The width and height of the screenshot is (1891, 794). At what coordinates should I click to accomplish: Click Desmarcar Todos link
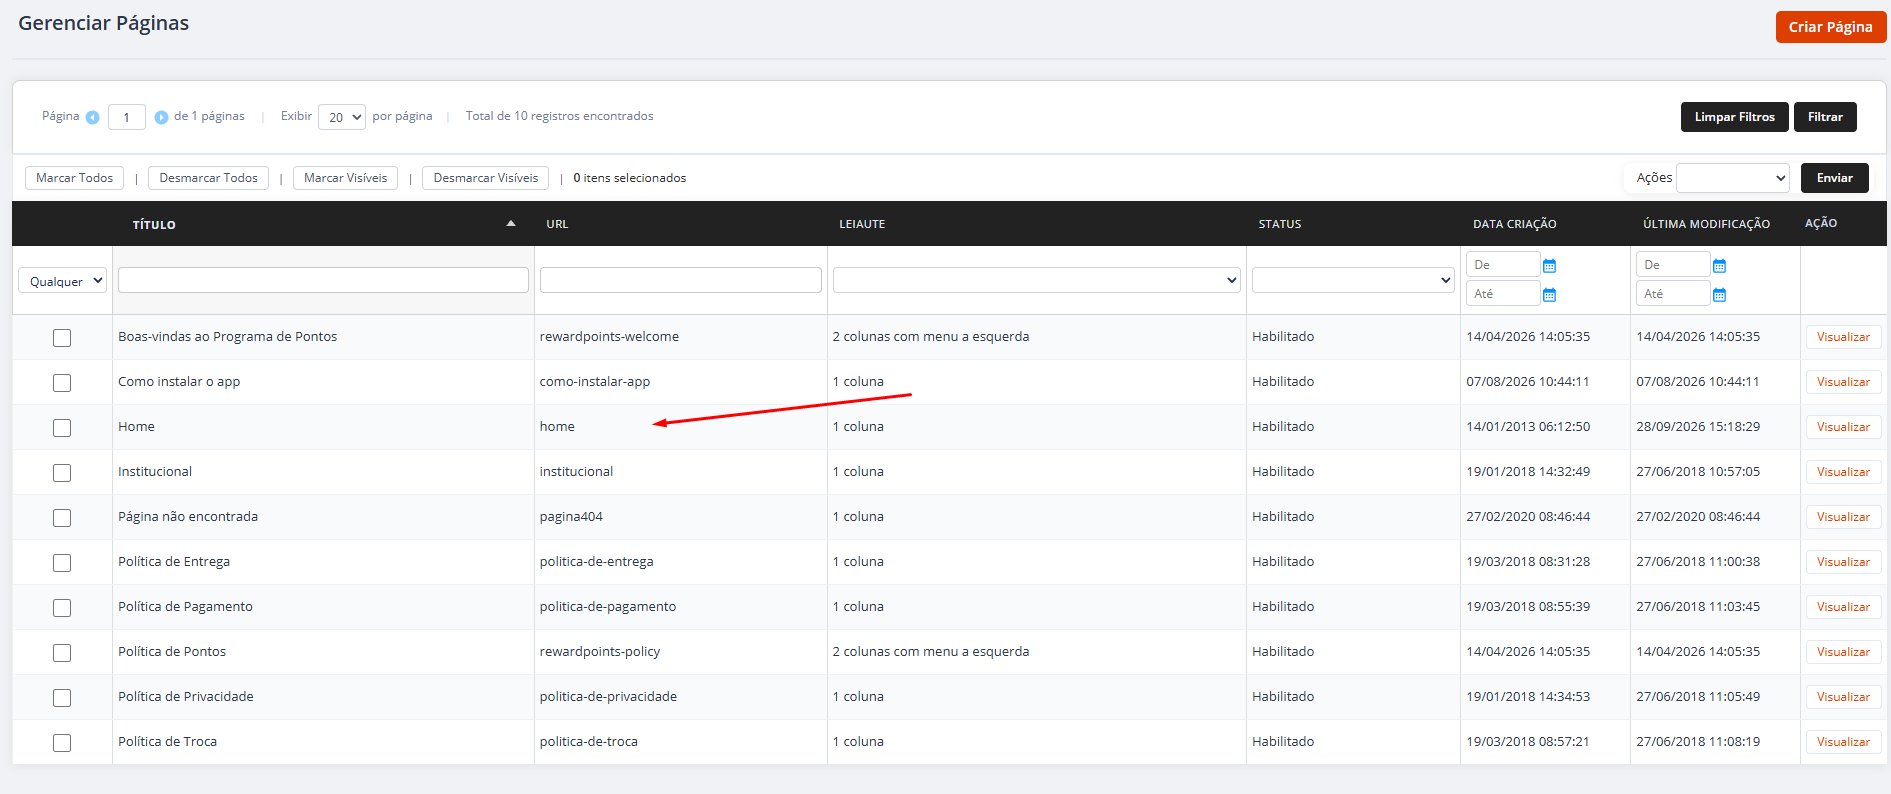coord(208,178)
